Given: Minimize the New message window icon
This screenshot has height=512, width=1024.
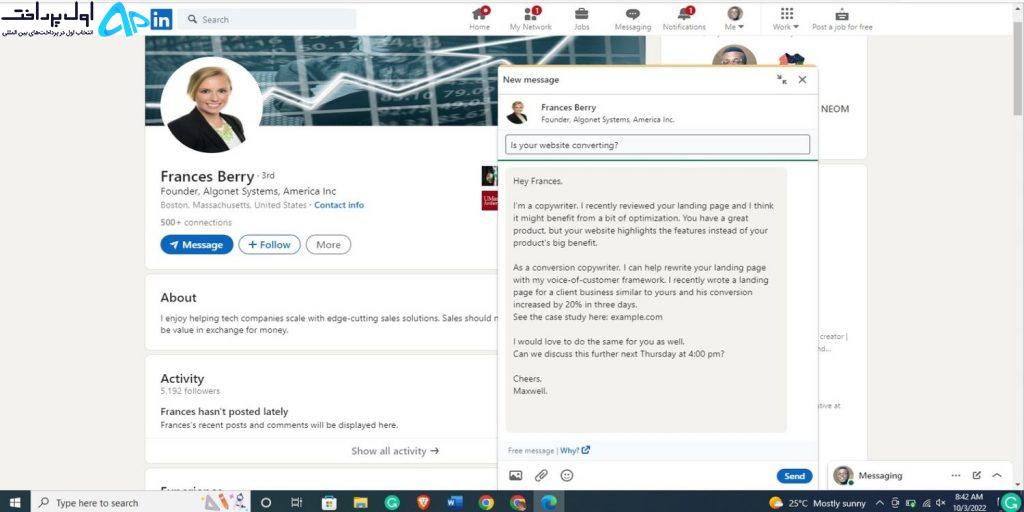Looking at the screenshot, I should (x=782, y=80).
